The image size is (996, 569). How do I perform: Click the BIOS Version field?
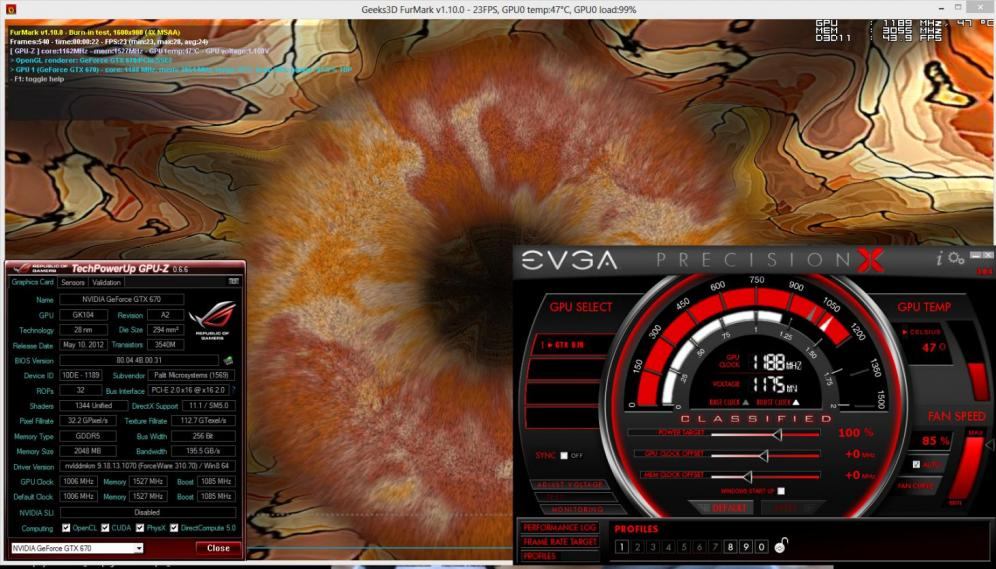coord(139,360)
